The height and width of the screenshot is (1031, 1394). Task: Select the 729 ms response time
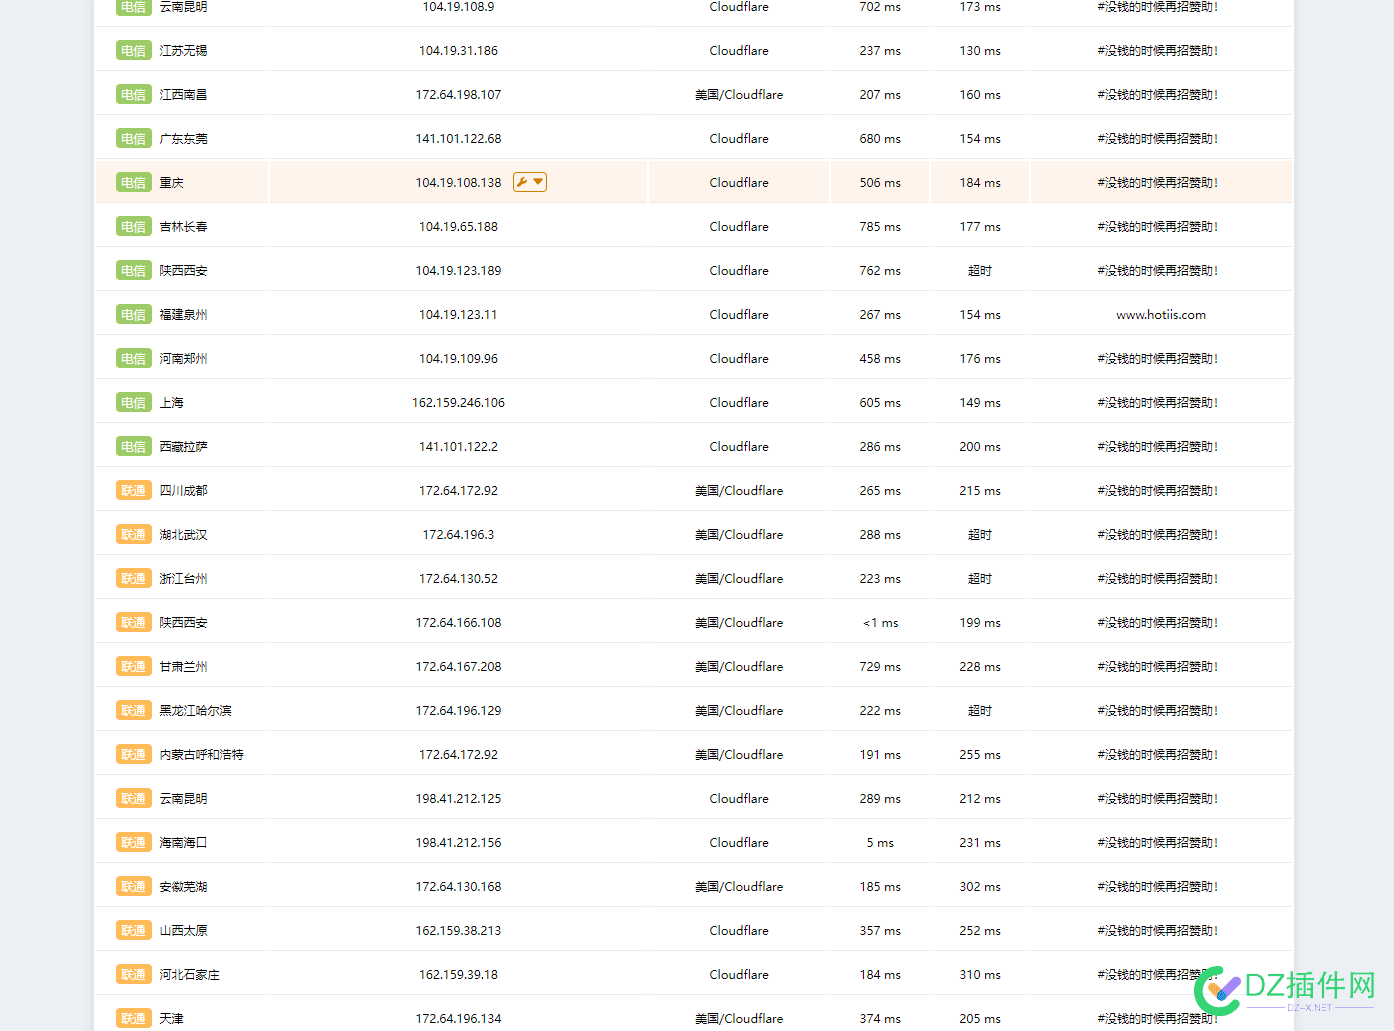coord(880,667)
